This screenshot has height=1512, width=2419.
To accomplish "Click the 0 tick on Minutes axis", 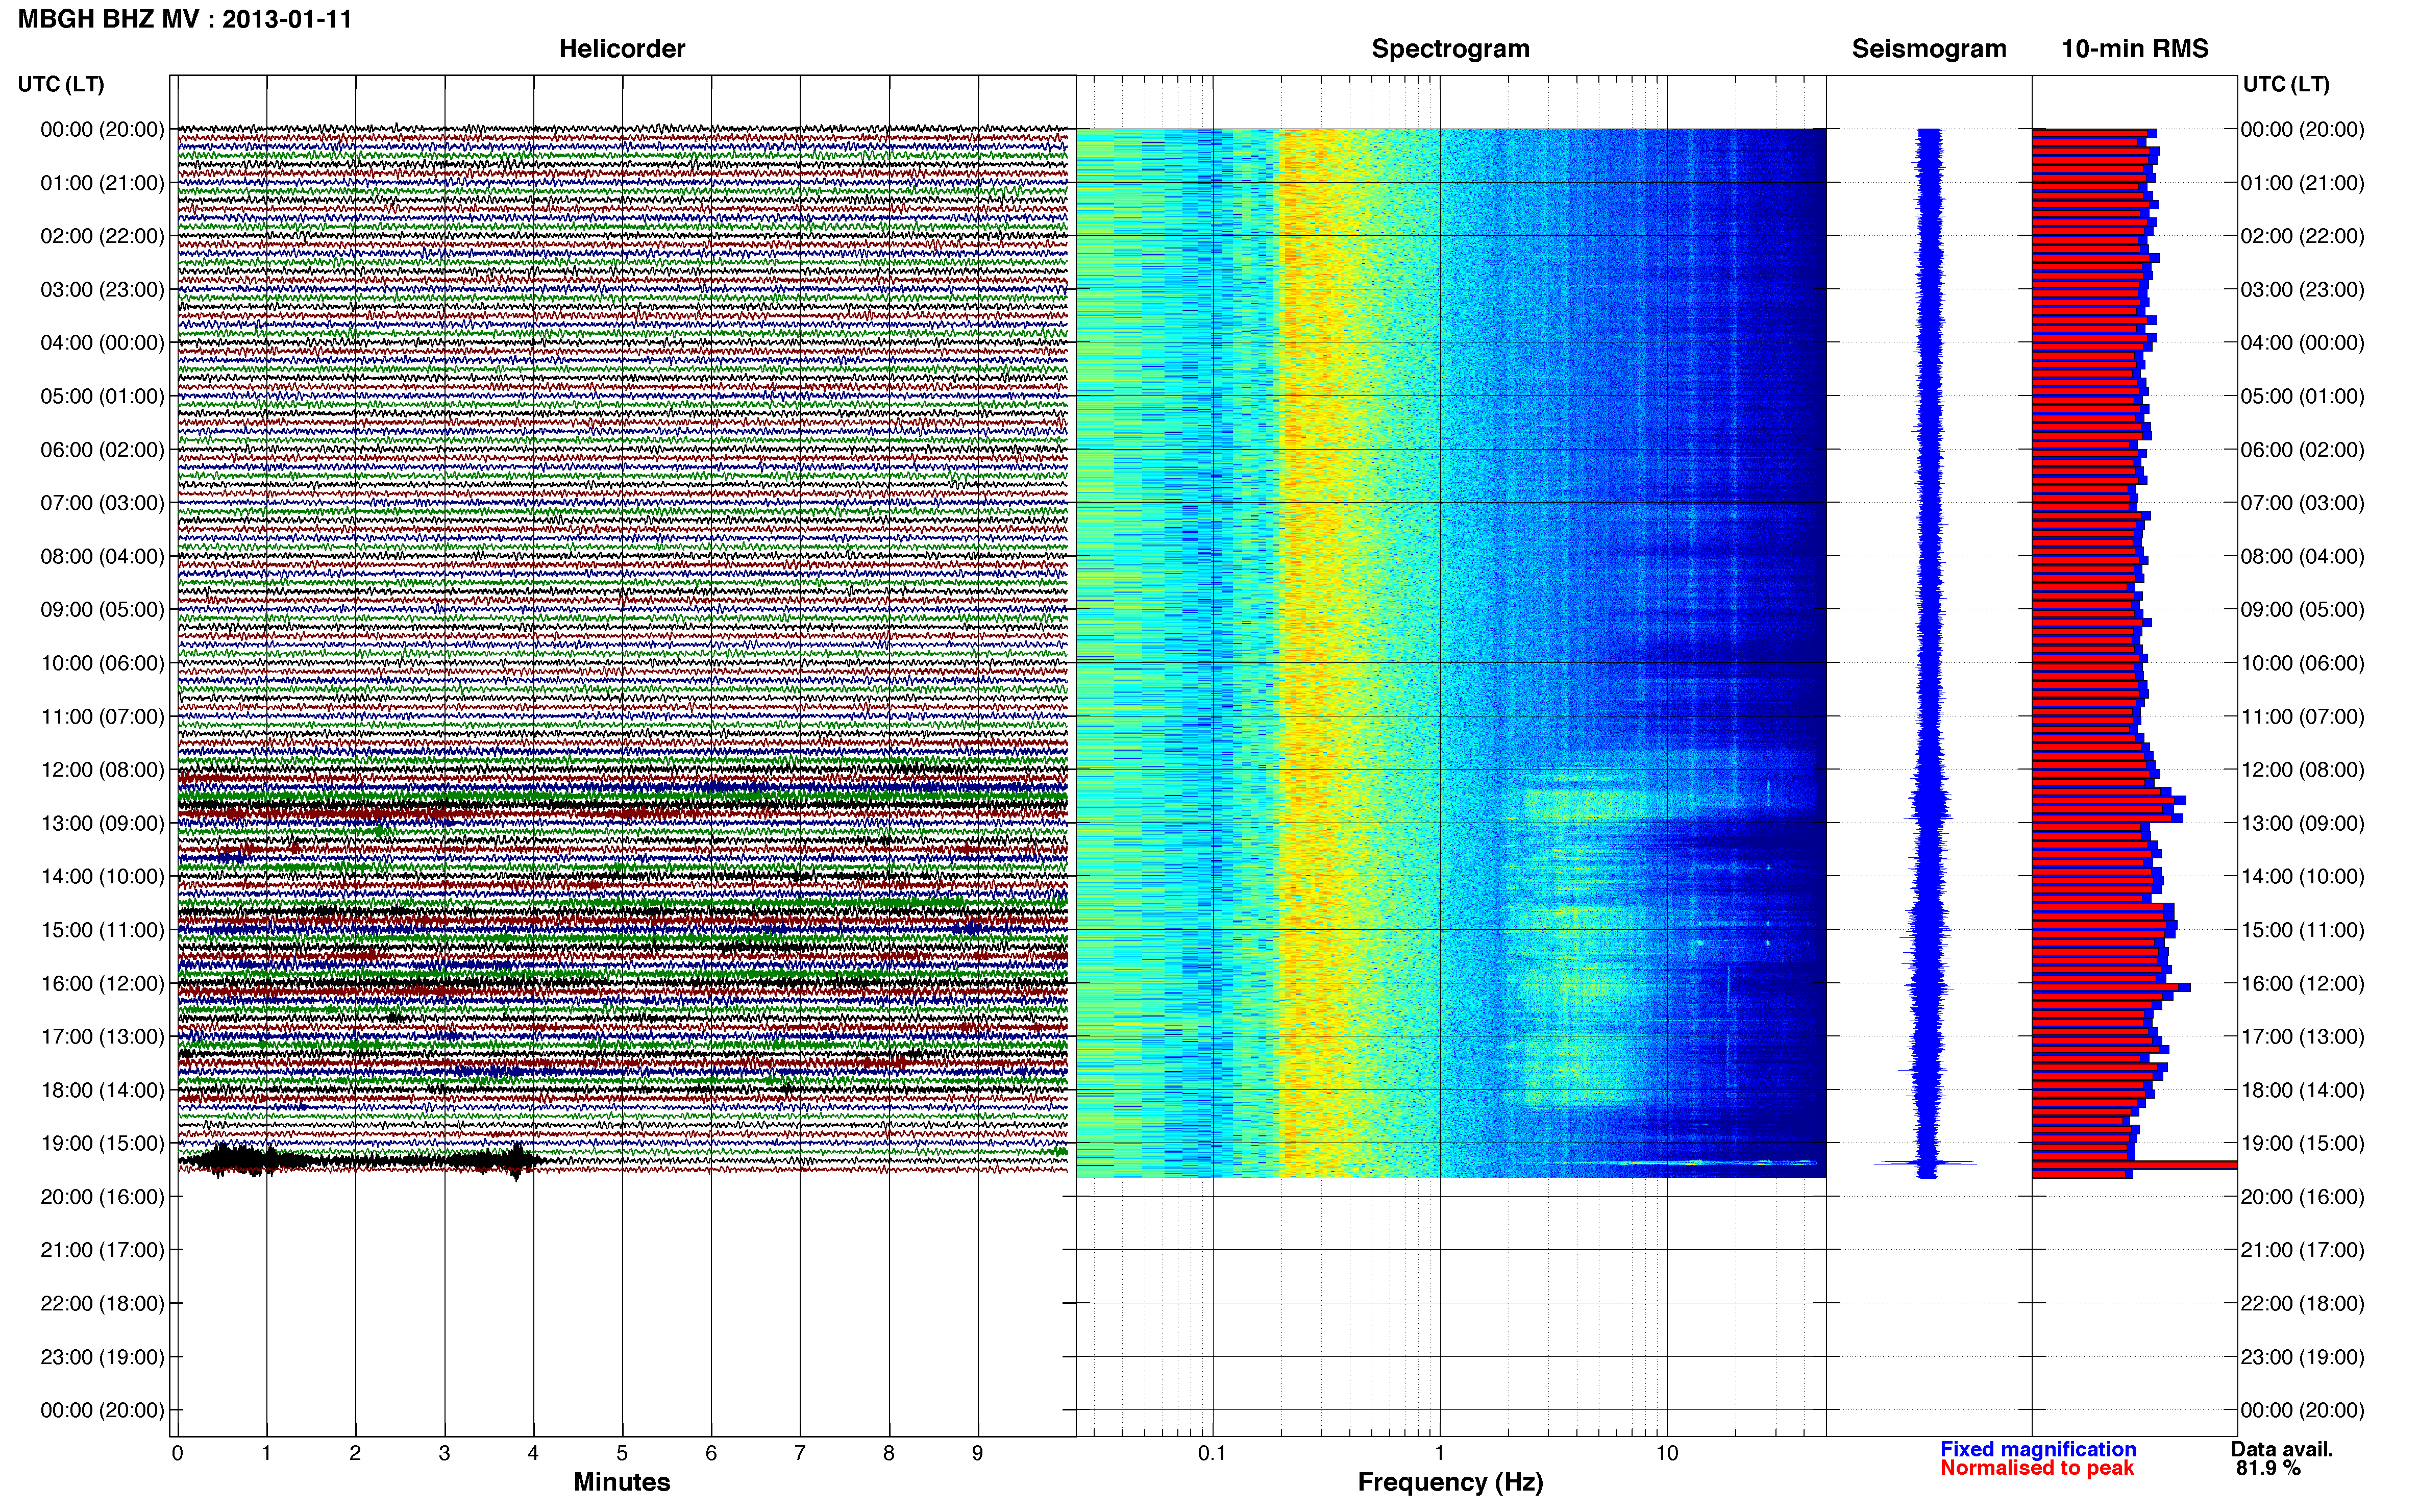I will tap(177, 1453).
